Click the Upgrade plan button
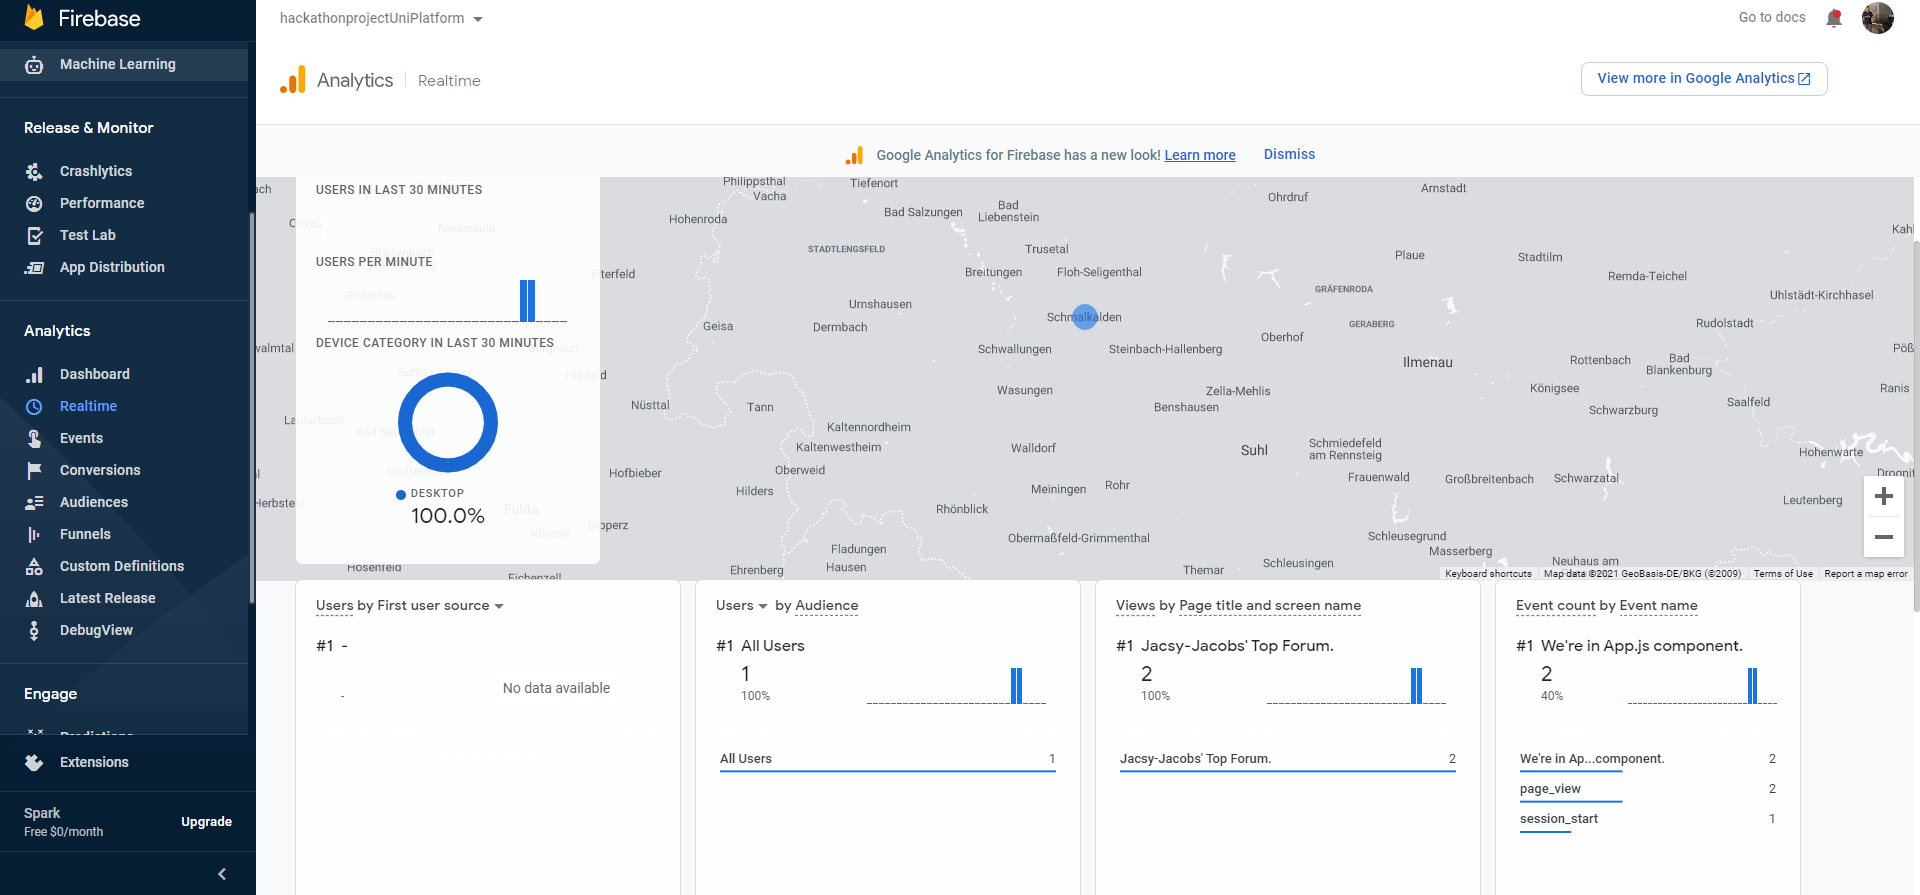This screenshot has height=895, width=1920. [x=206, y=822]
